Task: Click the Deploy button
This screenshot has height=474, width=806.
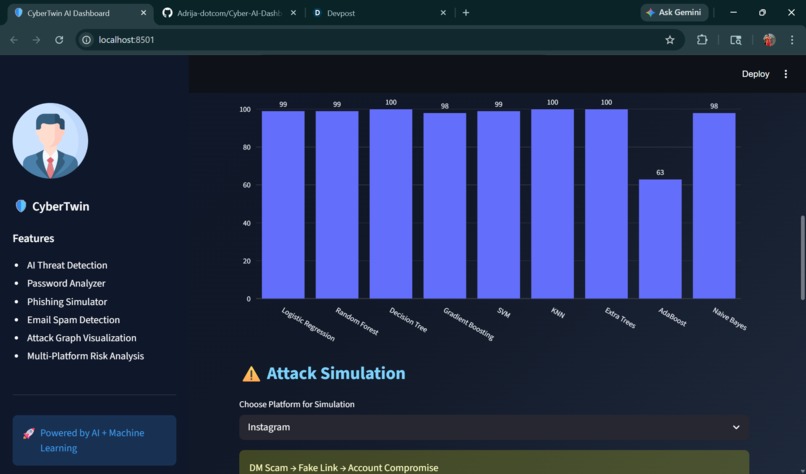Action: pos(755,74)
